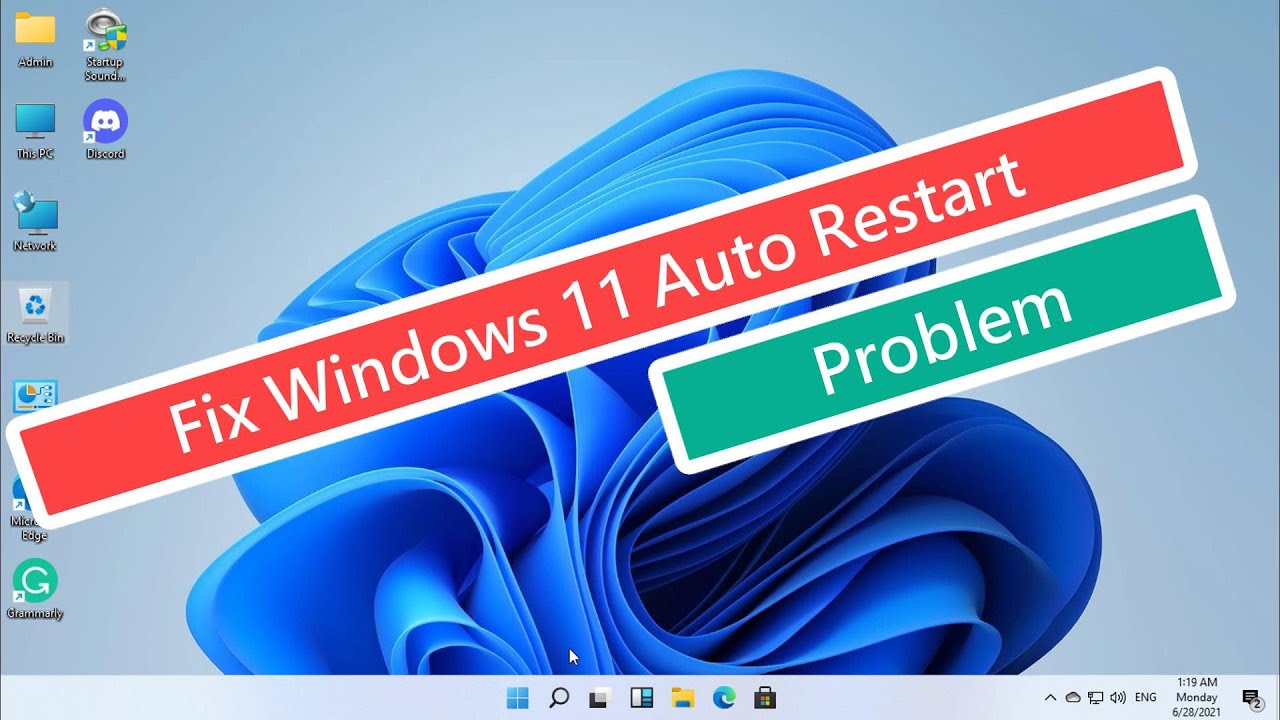Open taskbar Search
Screen dimensions: 1280x720
[559, 698]
